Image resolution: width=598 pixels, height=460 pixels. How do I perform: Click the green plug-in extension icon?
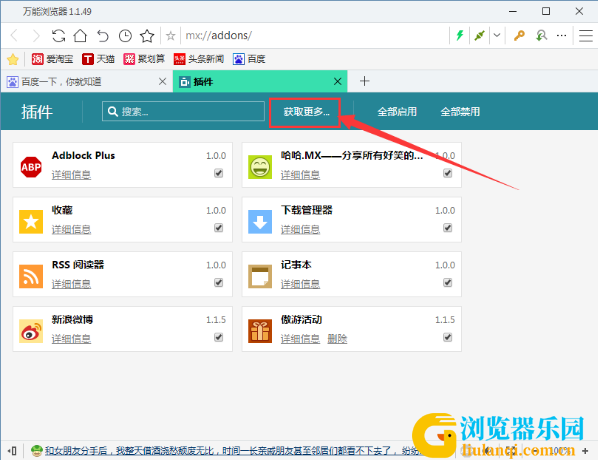click(479, 35)
